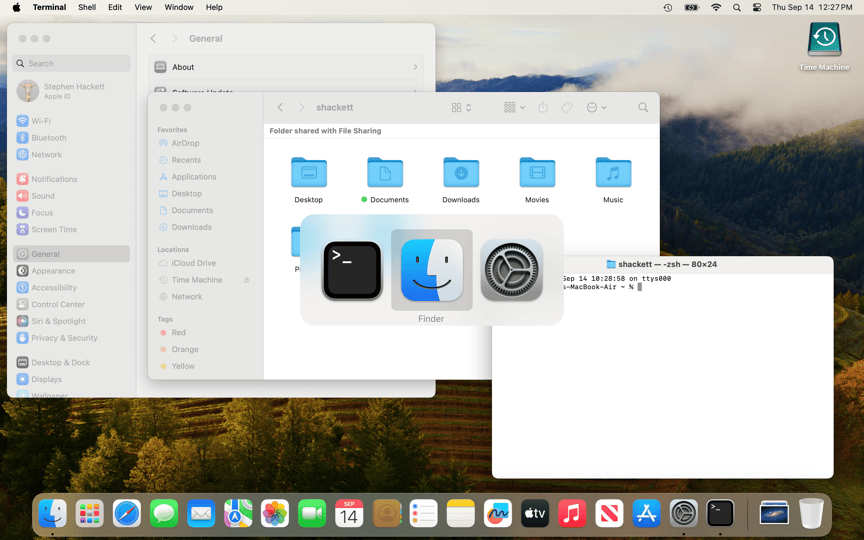864x540 pixels.
Task: Open Contacts from the Dock
Action: (386, 514)
